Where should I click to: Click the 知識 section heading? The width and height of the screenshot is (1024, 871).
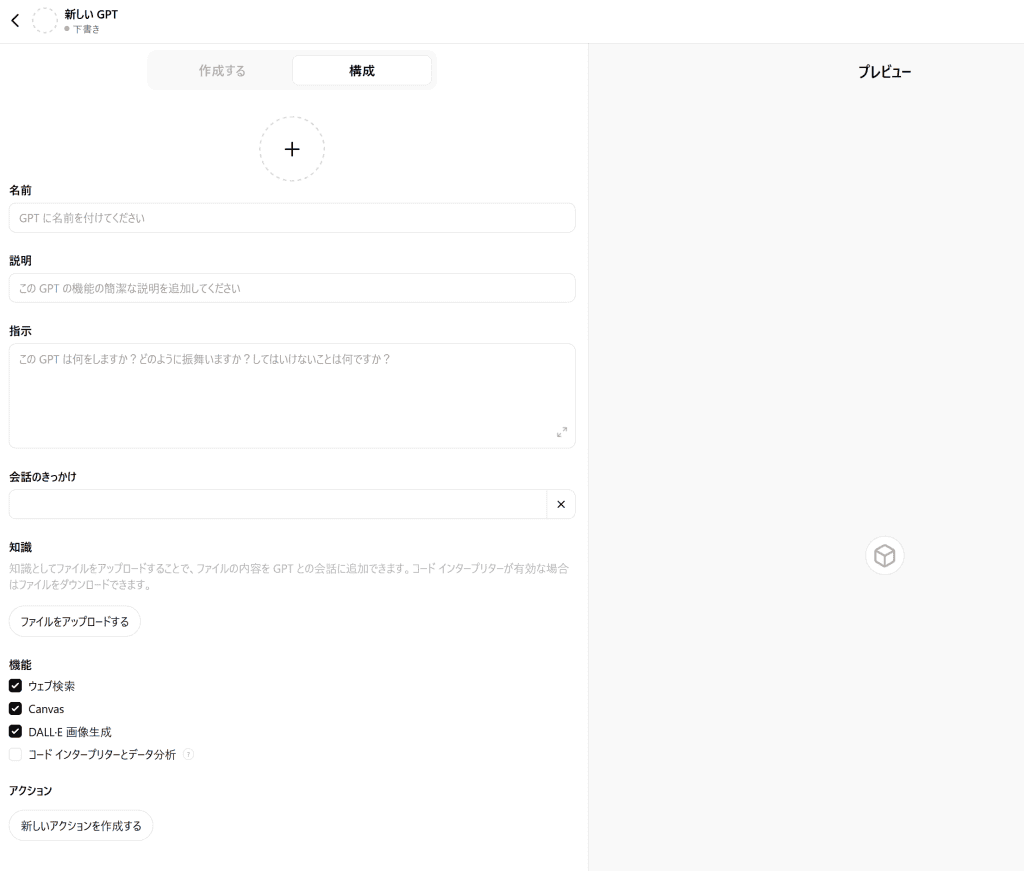click(x=20, y=547)
